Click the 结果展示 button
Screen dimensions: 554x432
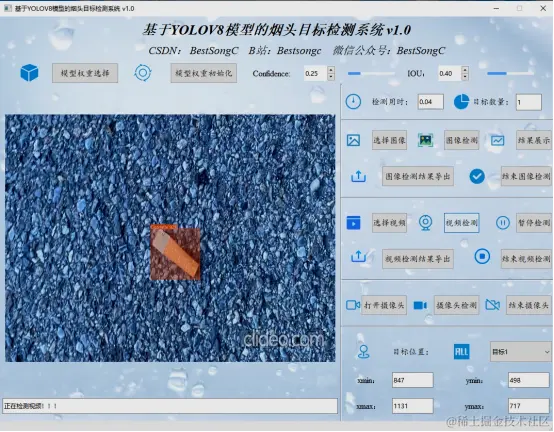534,140
